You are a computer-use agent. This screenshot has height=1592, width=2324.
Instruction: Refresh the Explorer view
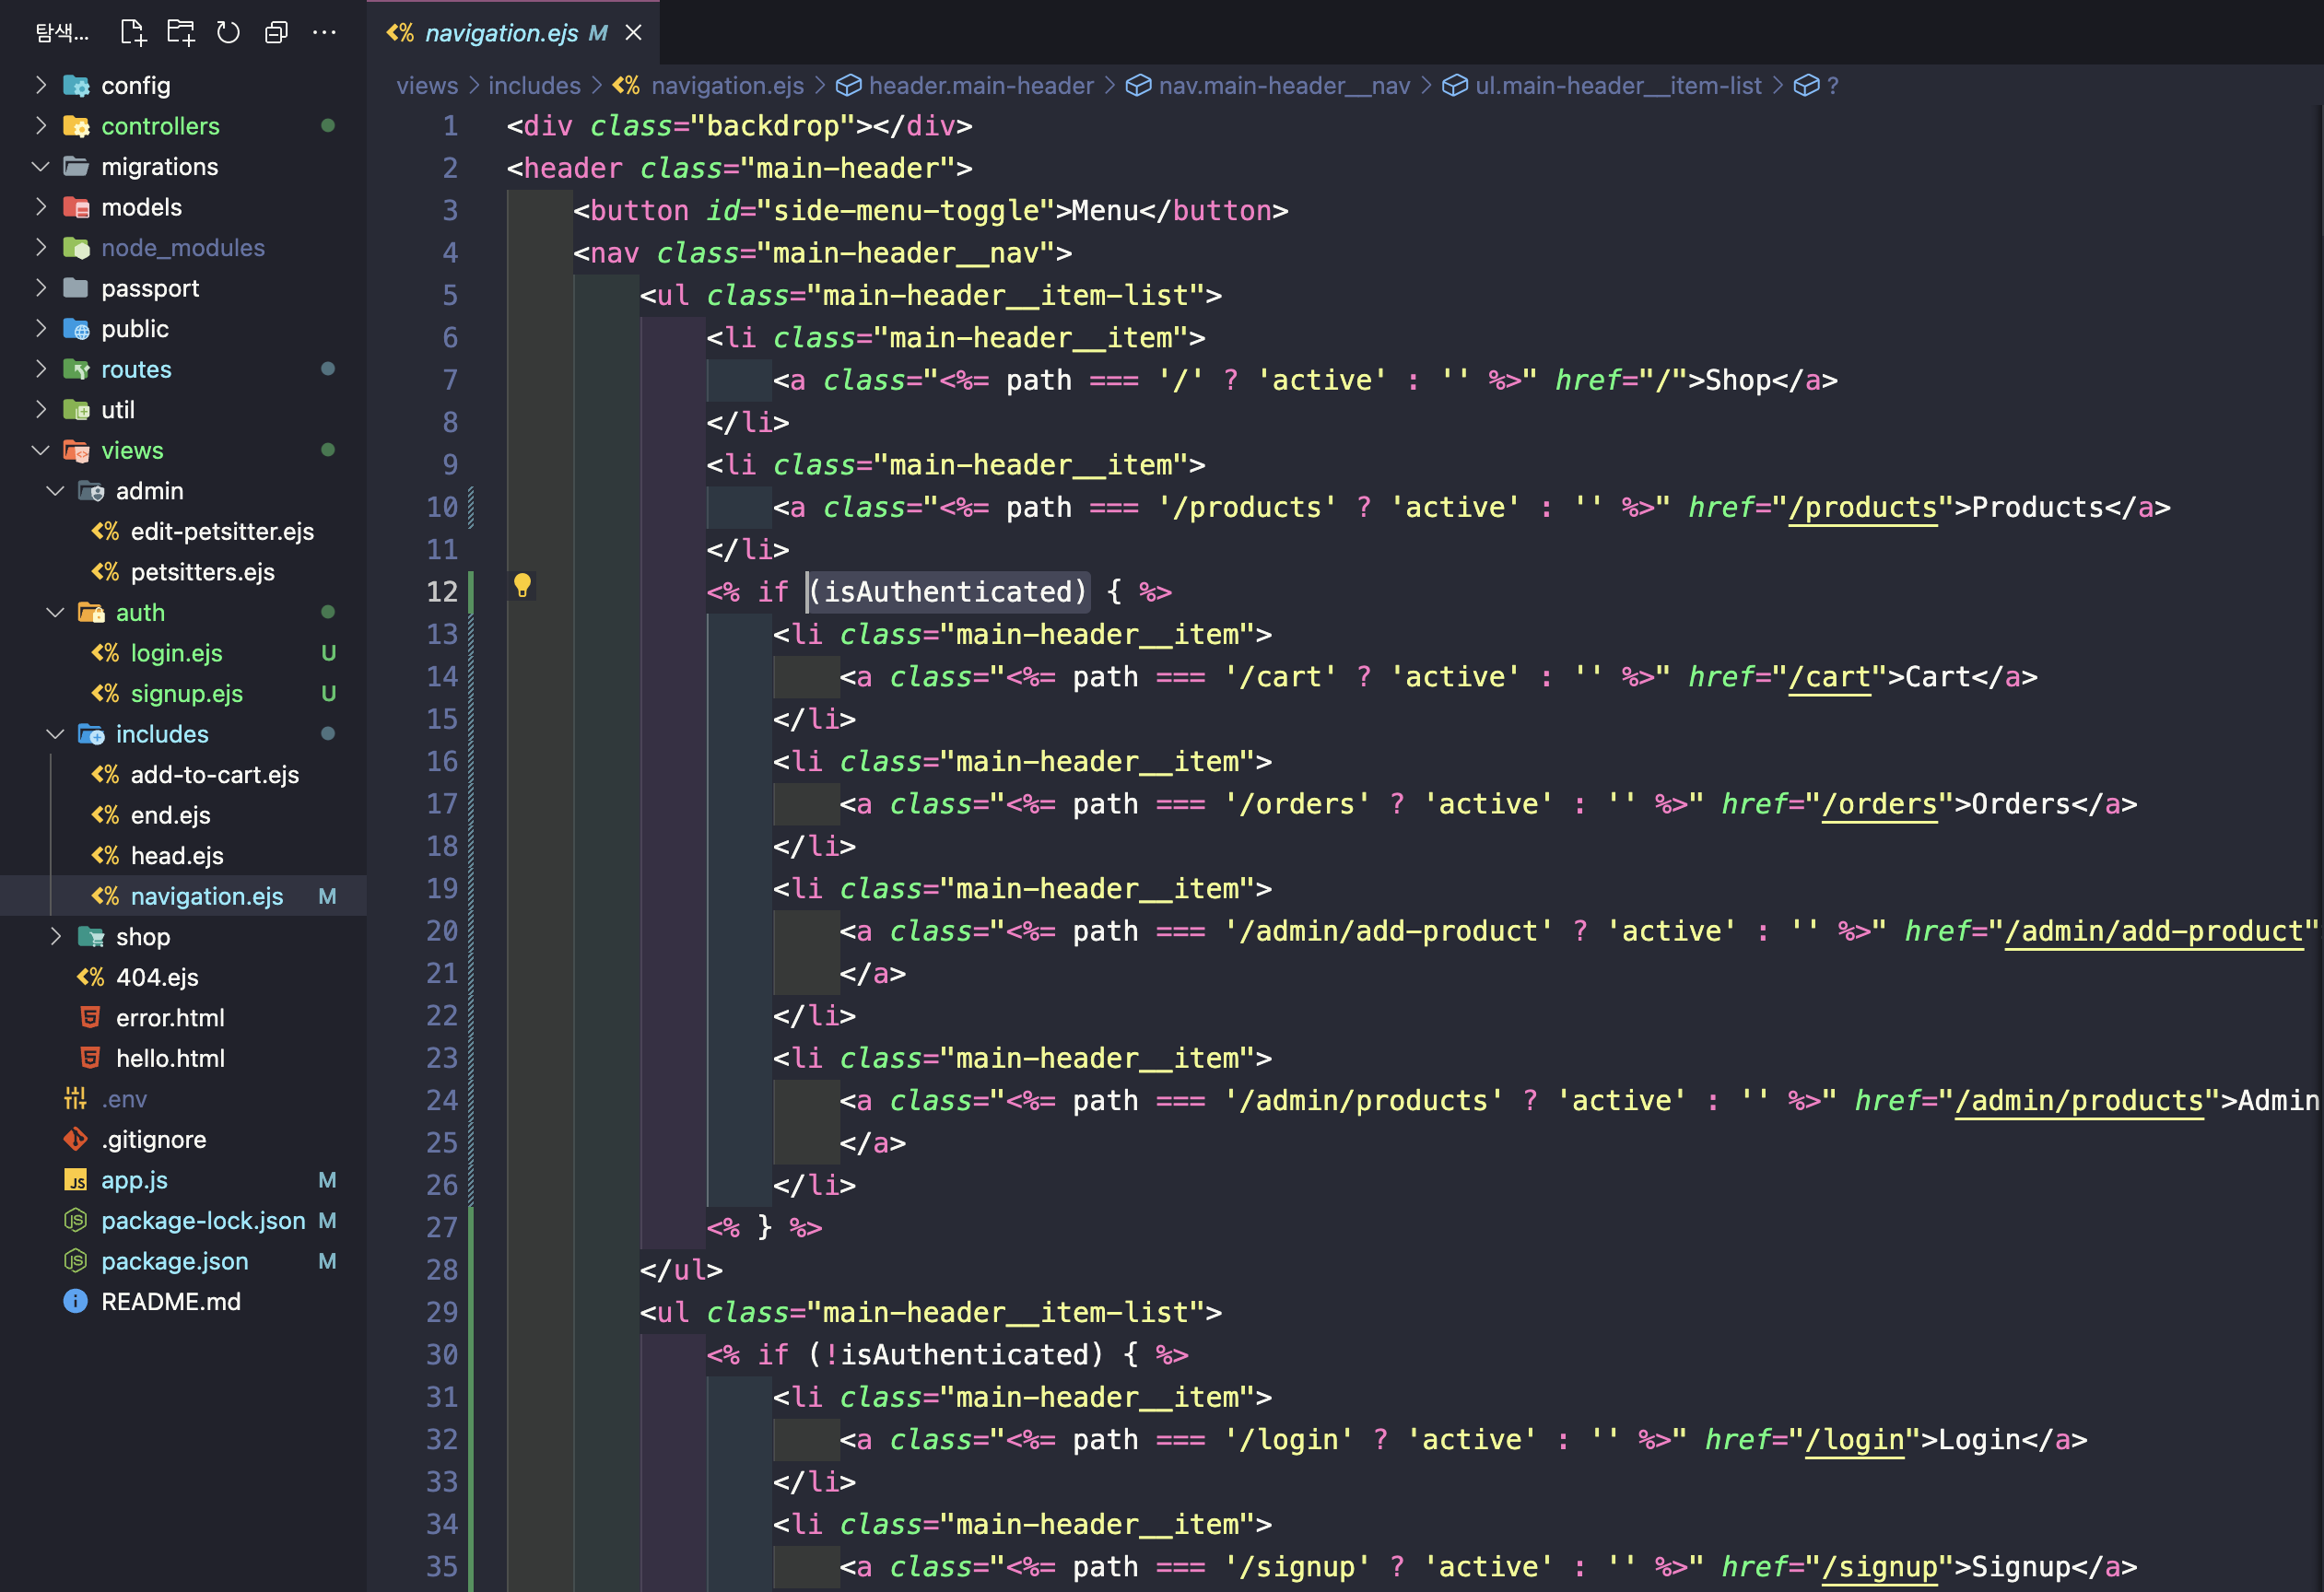tap(228, 32)
